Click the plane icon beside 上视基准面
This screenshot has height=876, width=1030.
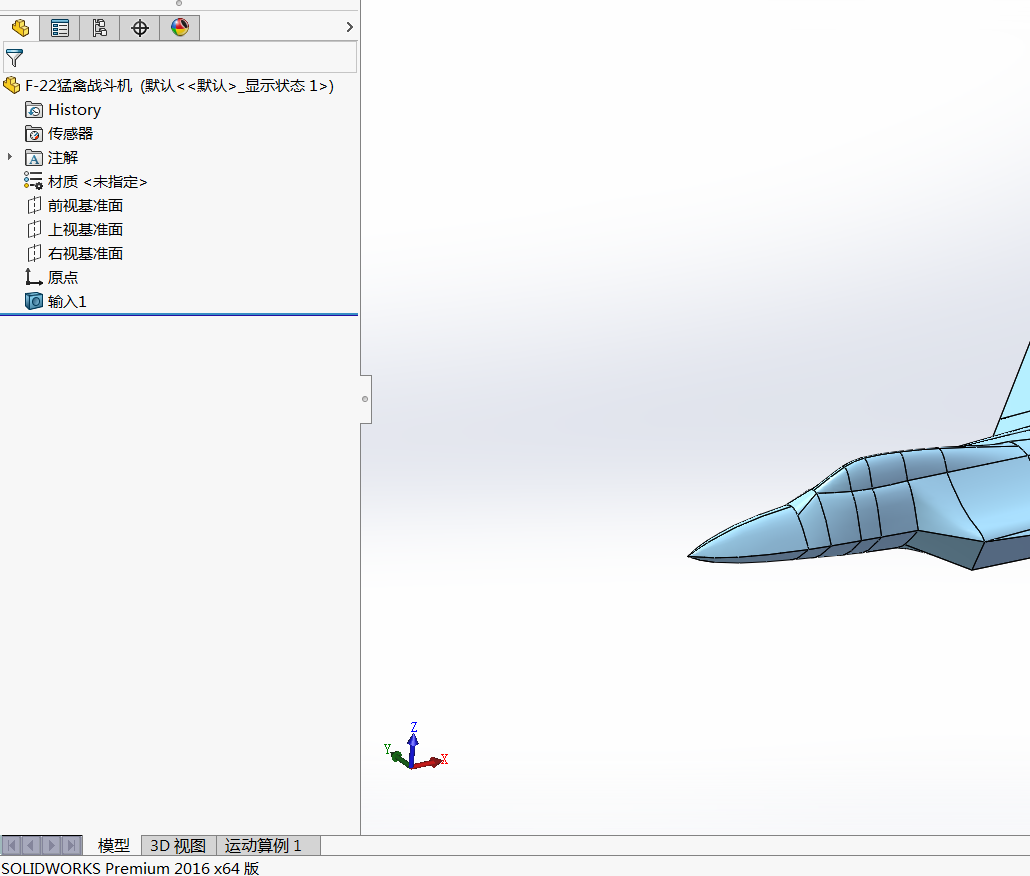[x=34, y=229]
